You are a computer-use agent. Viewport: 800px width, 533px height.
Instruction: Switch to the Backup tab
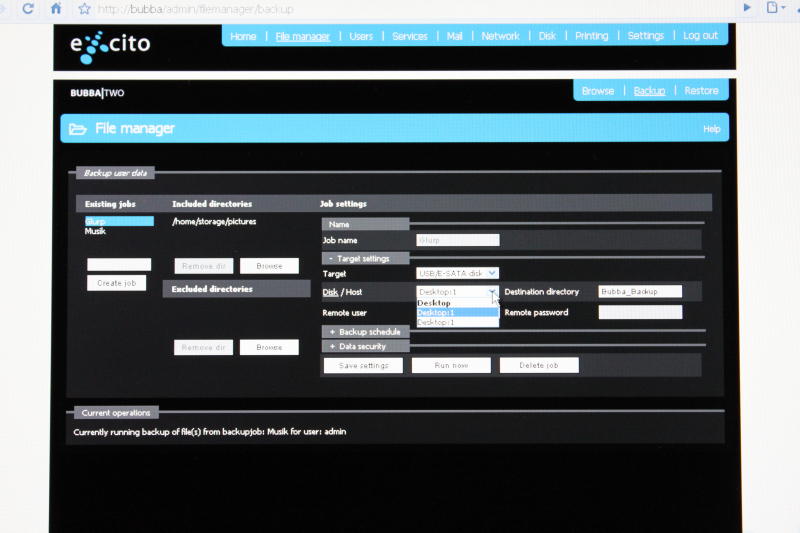(x=649, y=91)
